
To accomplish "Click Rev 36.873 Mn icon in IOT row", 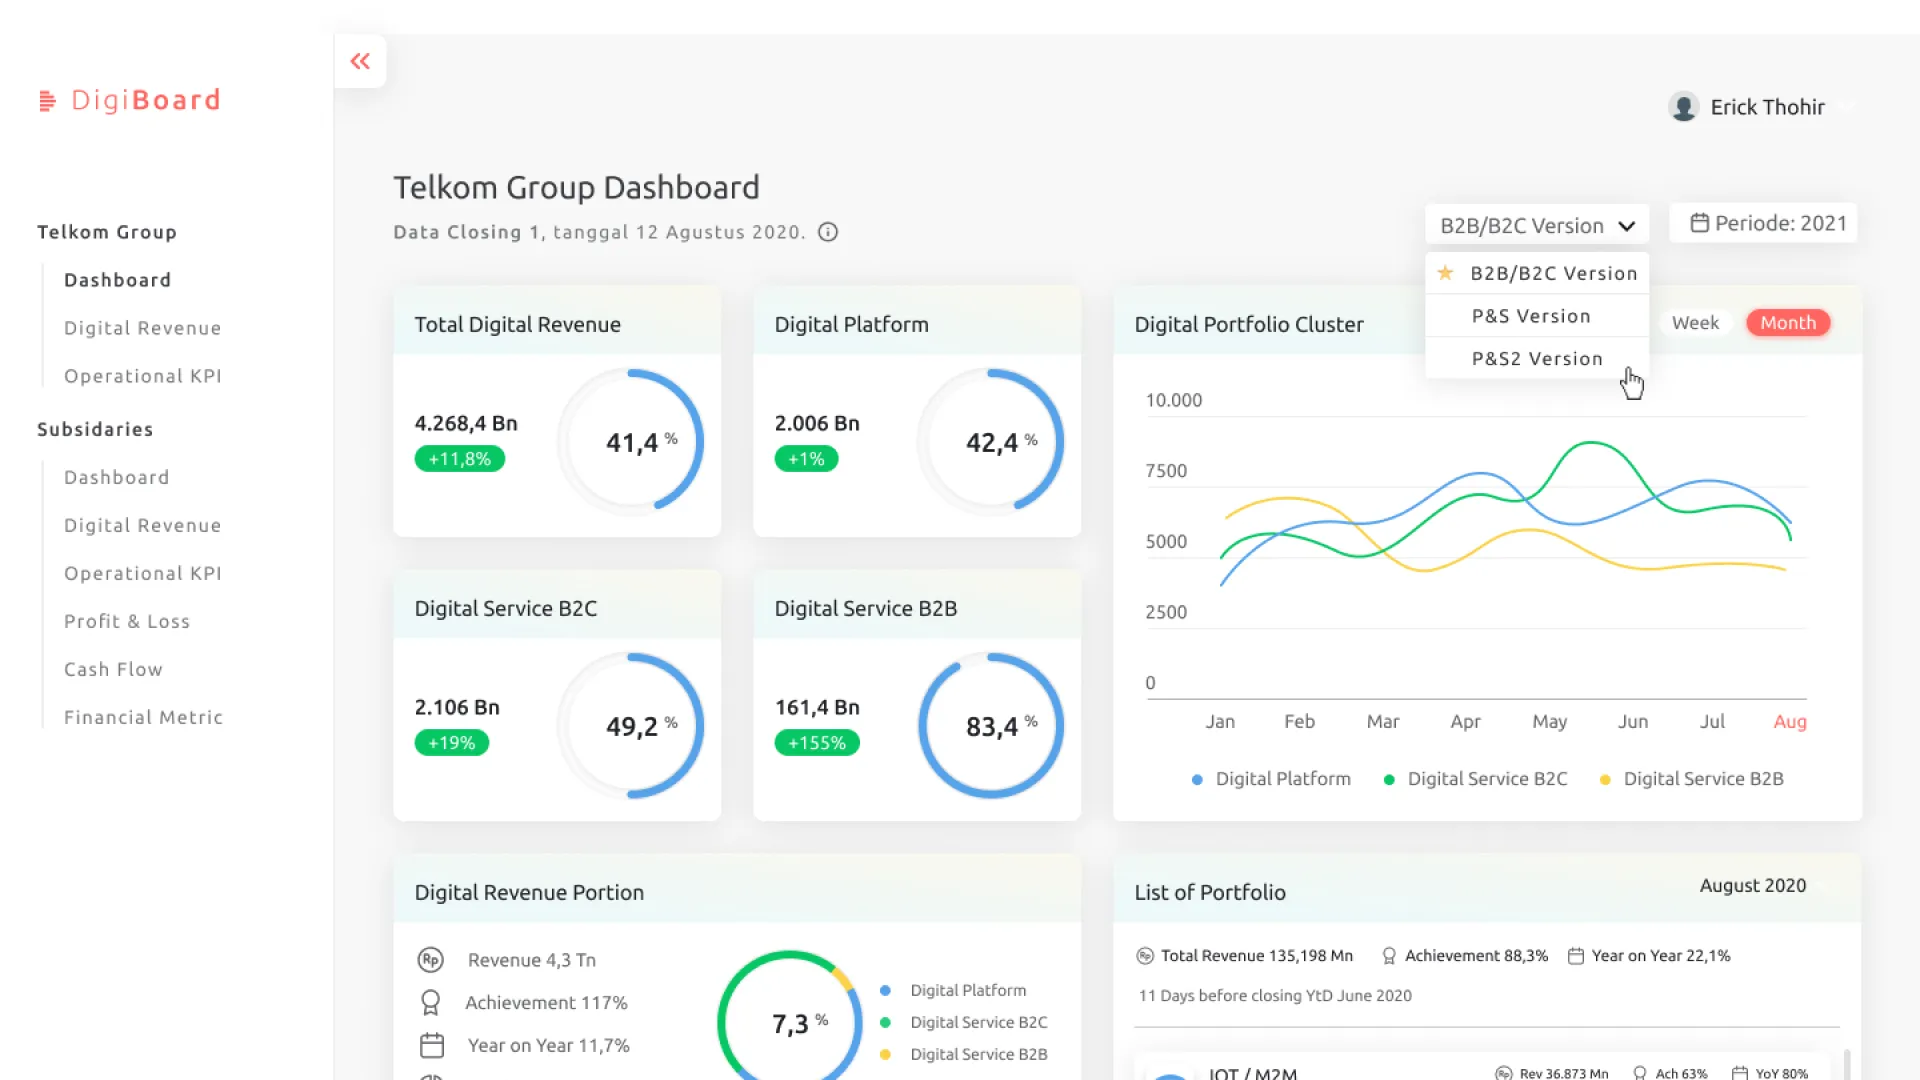I will pyautogui.click(x=1504, y=1073).
